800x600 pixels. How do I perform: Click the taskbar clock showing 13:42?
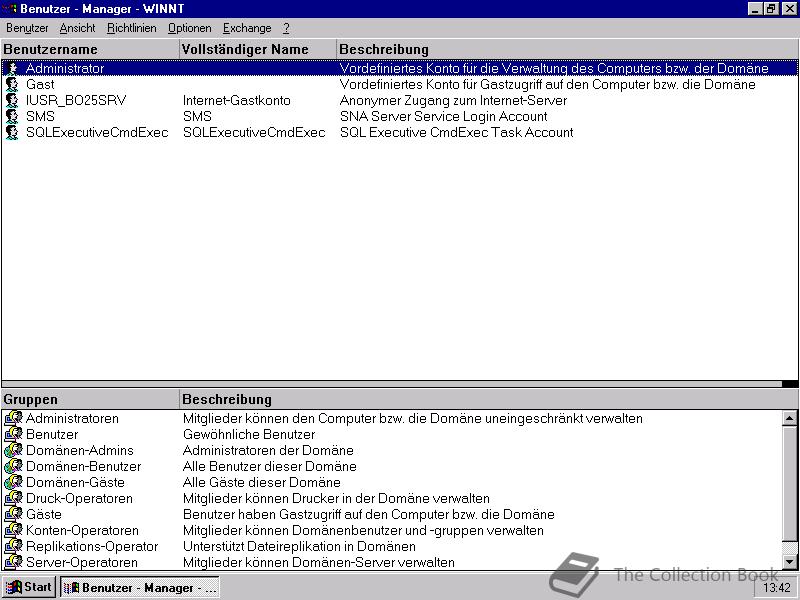776,588
